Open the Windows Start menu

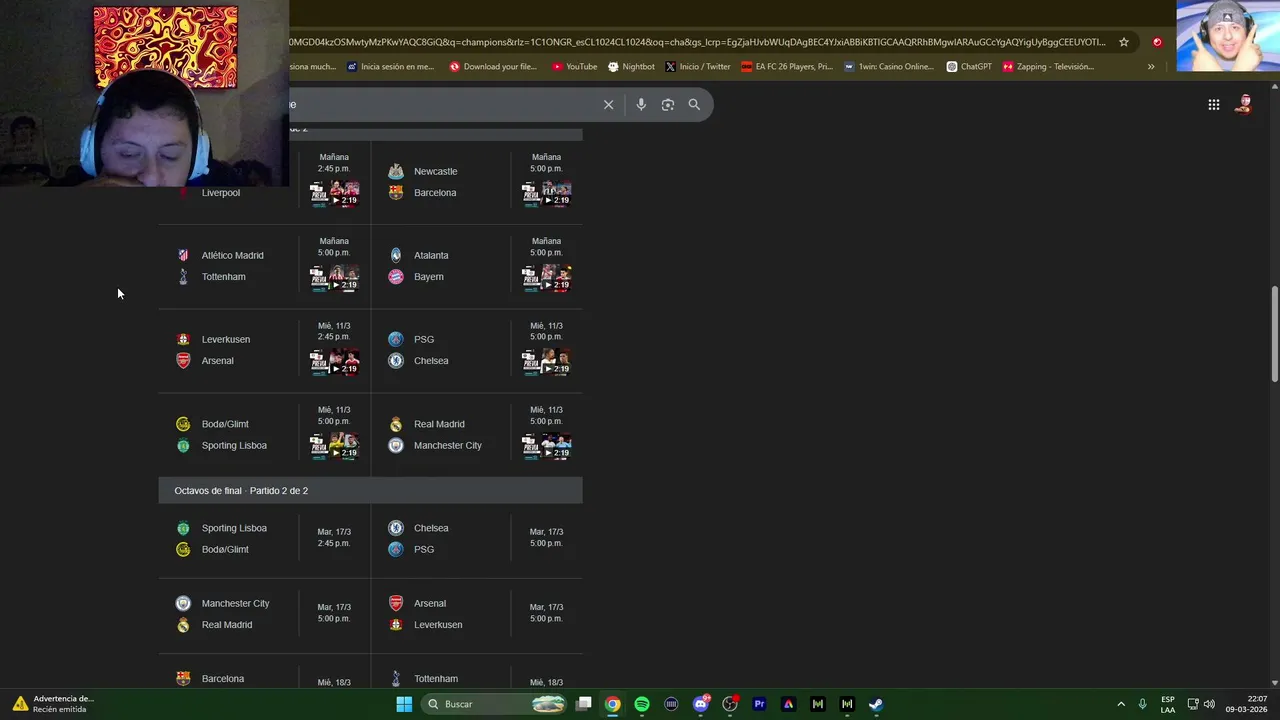pos(404,704)
